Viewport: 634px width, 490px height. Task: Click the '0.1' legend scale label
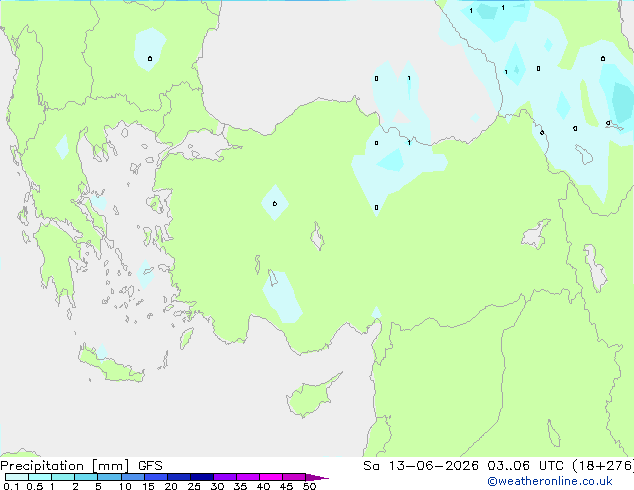click(x=11, y=486)
